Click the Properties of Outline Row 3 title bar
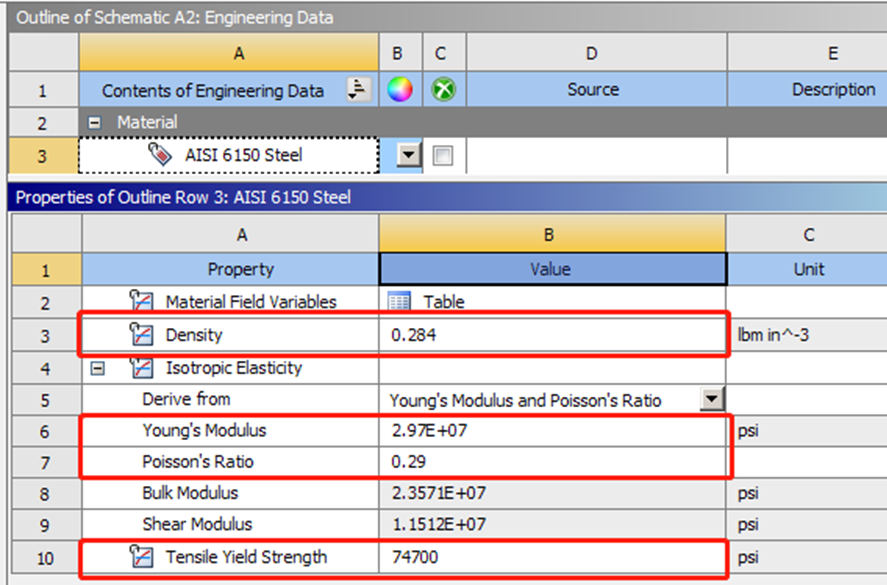Image resolution: width=887 pixels, height=585 pixels. pyautogui.click(x=447, y=197)
